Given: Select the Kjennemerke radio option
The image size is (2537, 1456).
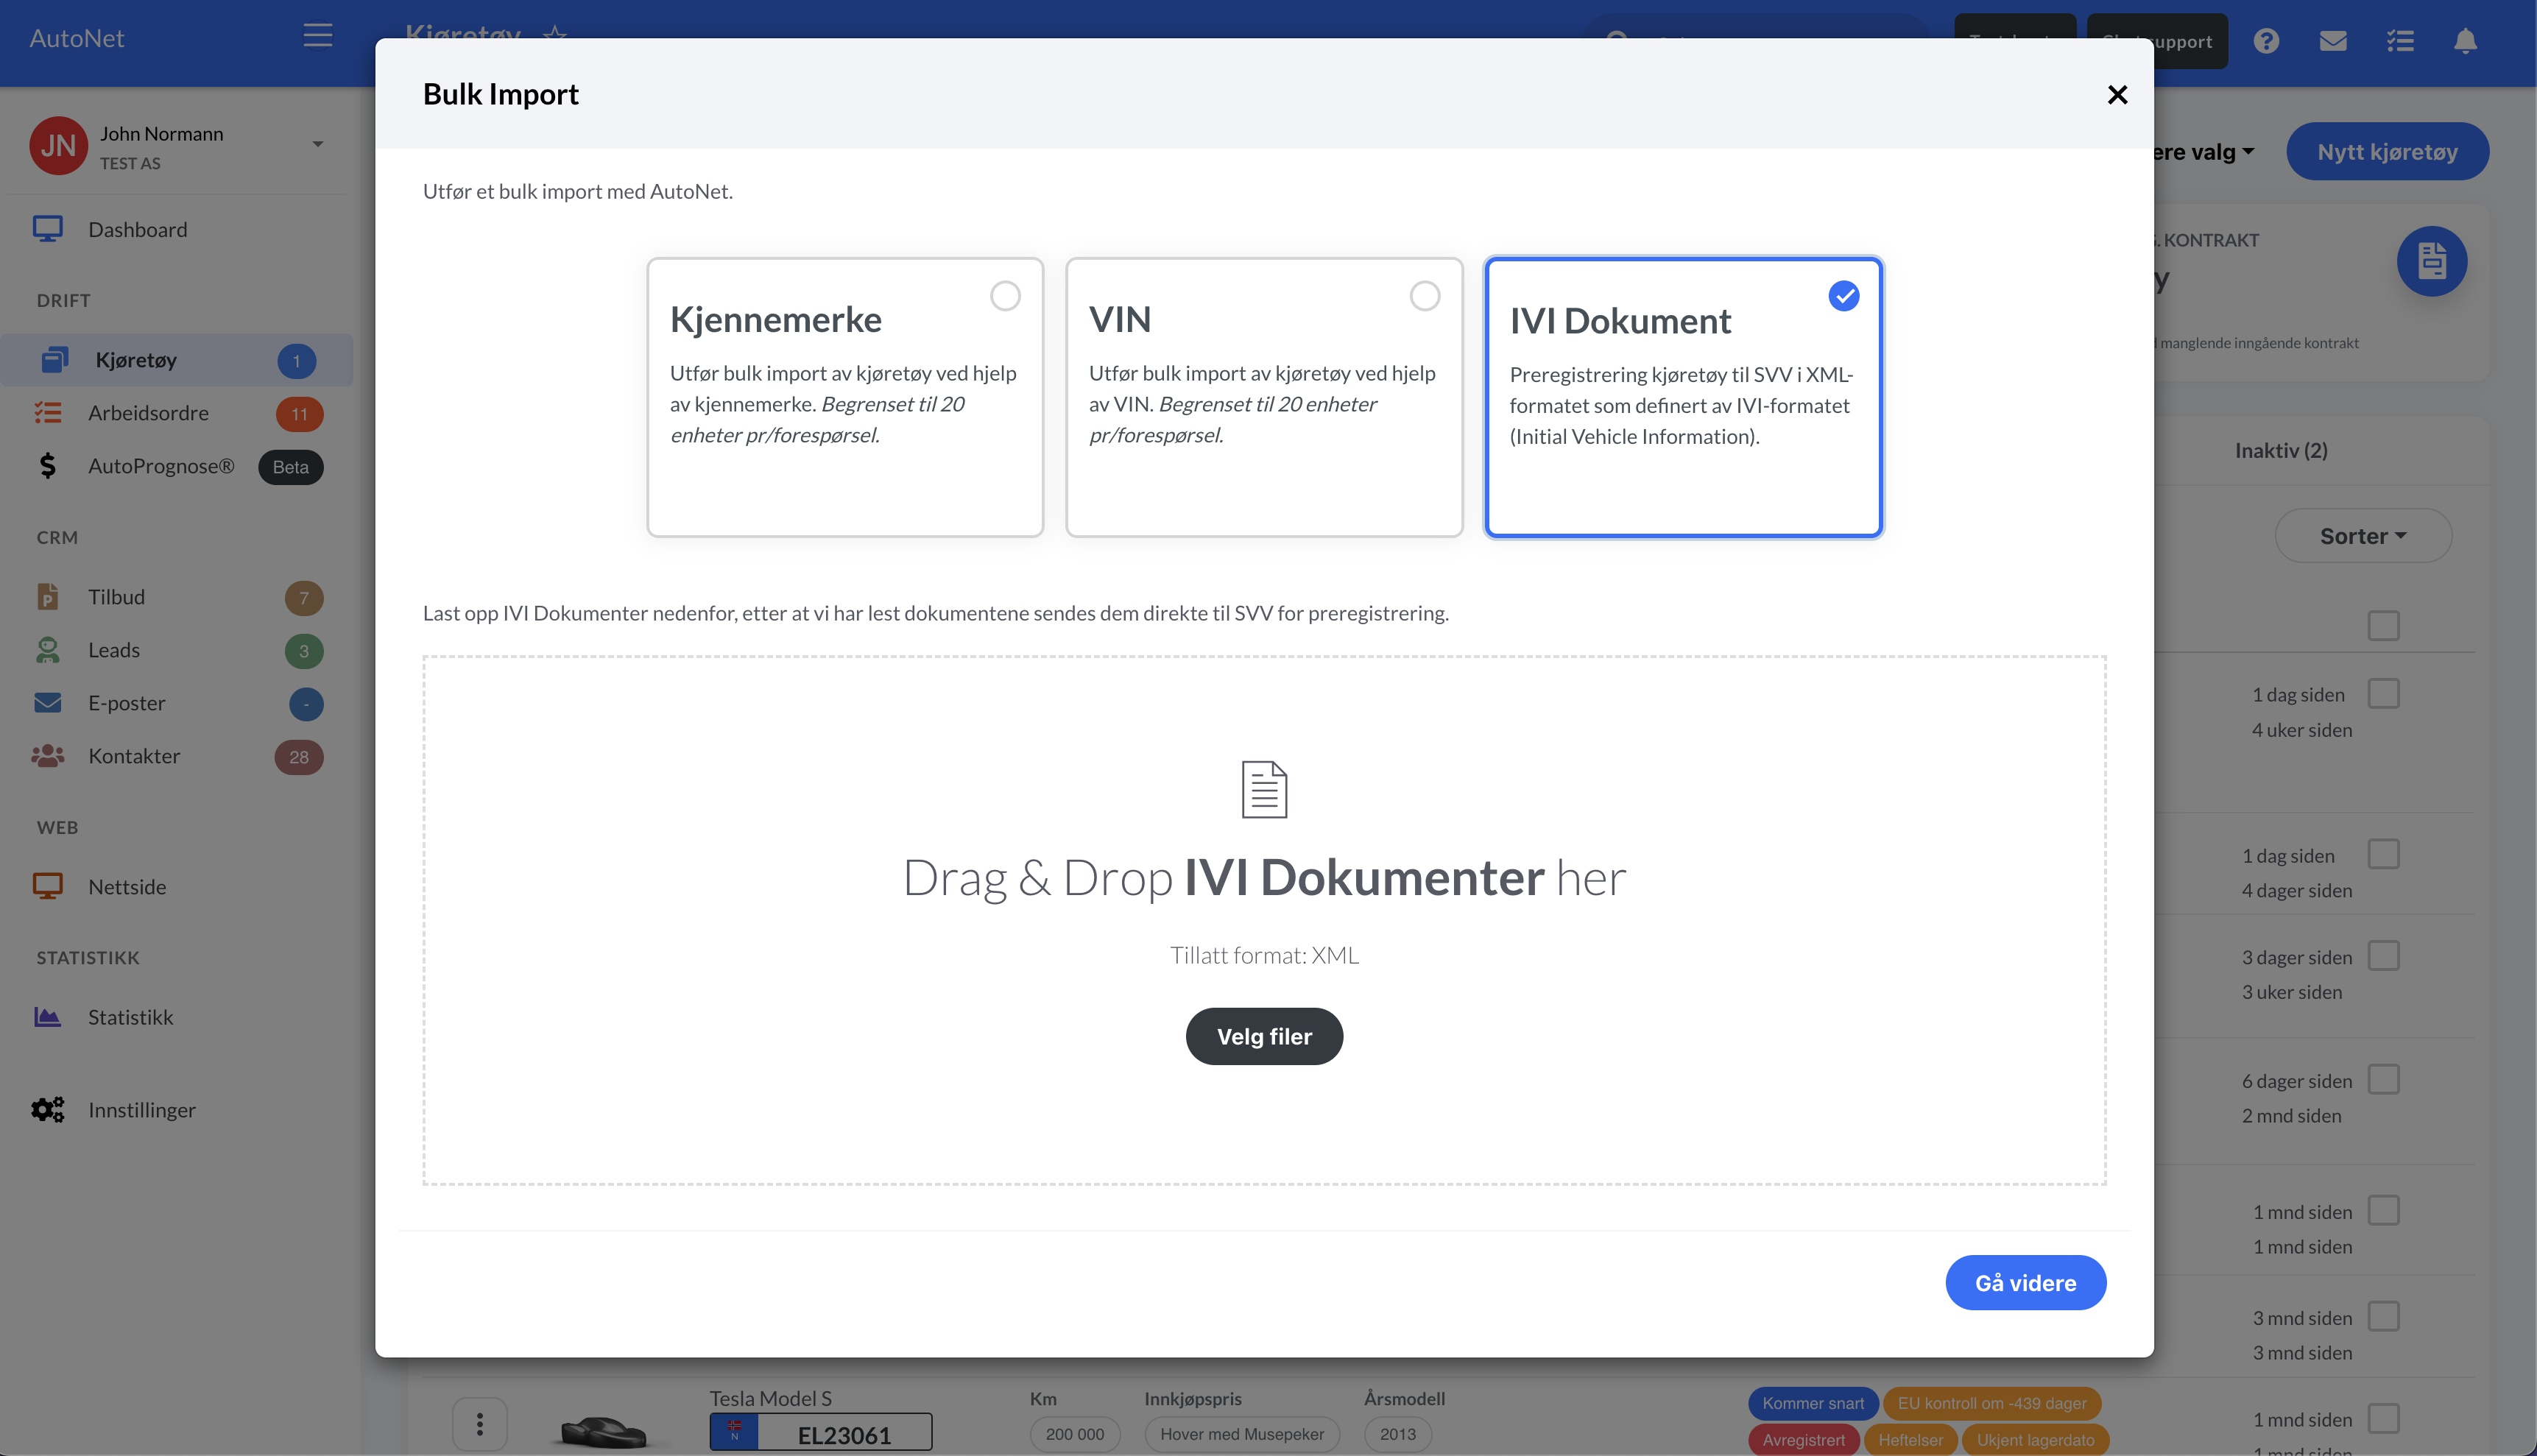Looking at the screenshot, I should [1005, 296].
